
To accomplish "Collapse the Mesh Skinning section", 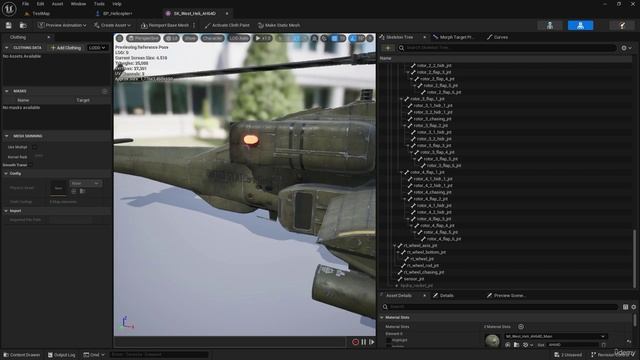I will [x=7, y=136].
